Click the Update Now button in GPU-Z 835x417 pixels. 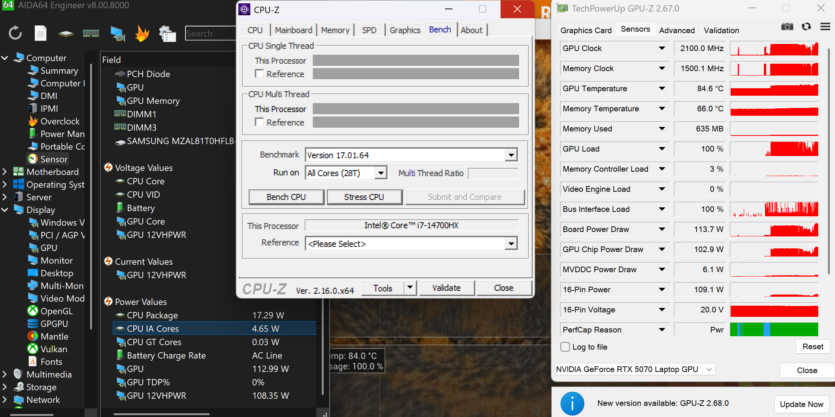[x=801, y=404]
